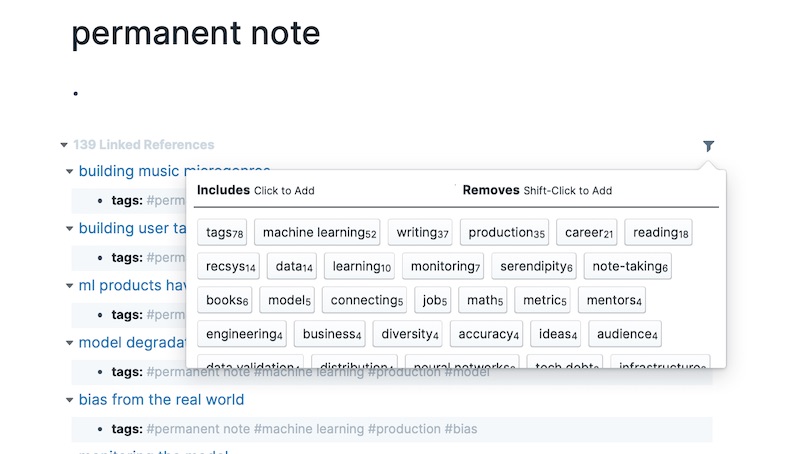Image resolution: width=800 pixels, height=454 pixels.
Task: Add the tags filter button
Action: (x=224, y=233)
